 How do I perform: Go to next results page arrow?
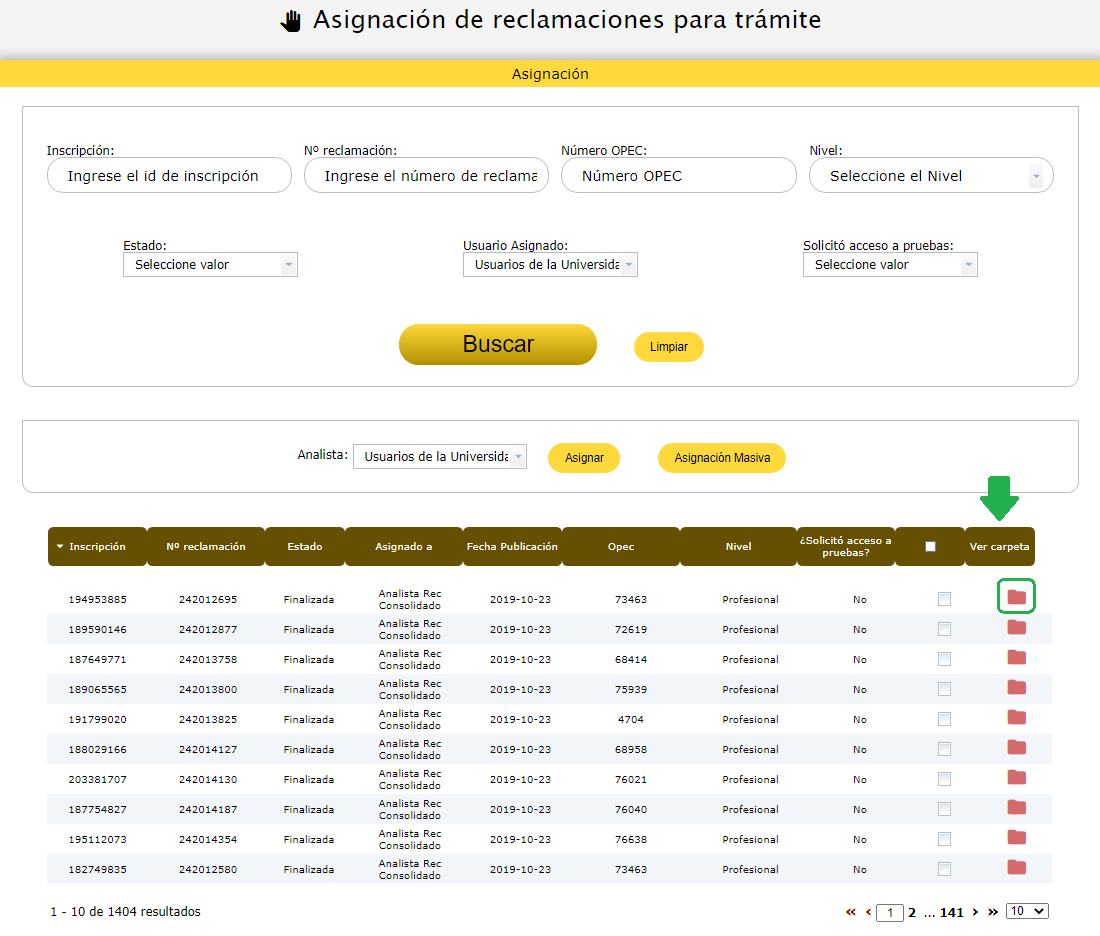pyautogui.click(x=975, y=912)
